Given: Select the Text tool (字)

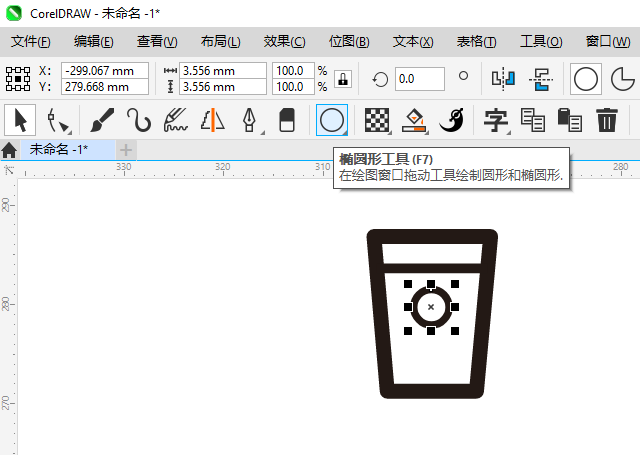Looking at the screenshot, I should pyautogui.click(x=496, y=120).
